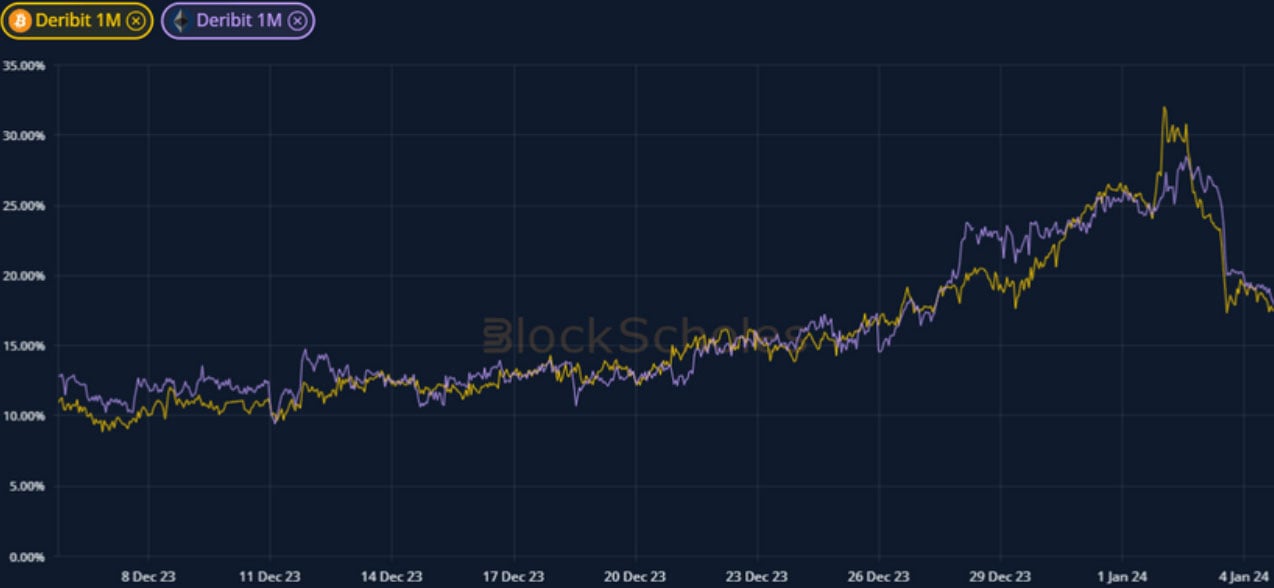Click the Bitcoin icon in the yellow chip

click(x=20, y=20)
